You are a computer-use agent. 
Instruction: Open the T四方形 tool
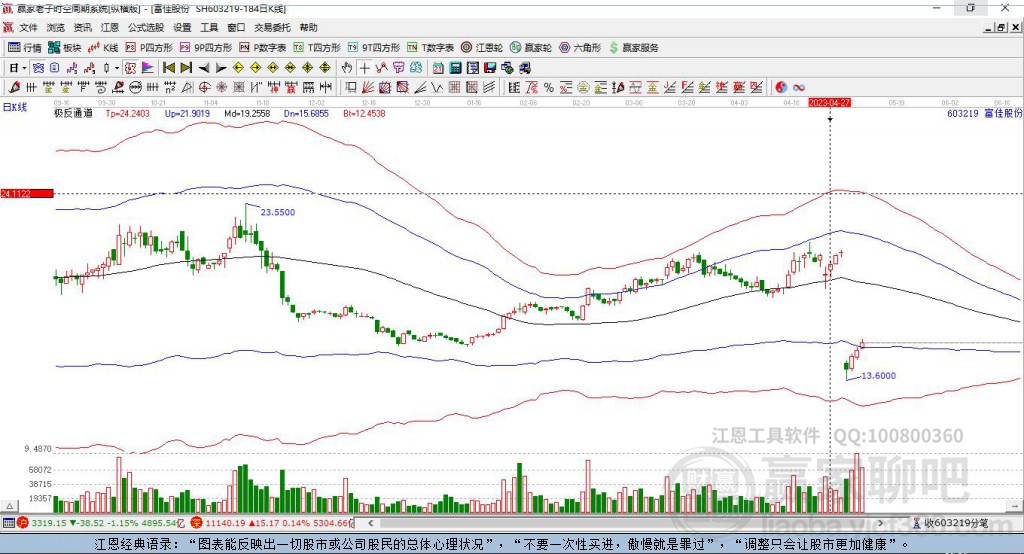pyautogui.click(x=317, y=48)
